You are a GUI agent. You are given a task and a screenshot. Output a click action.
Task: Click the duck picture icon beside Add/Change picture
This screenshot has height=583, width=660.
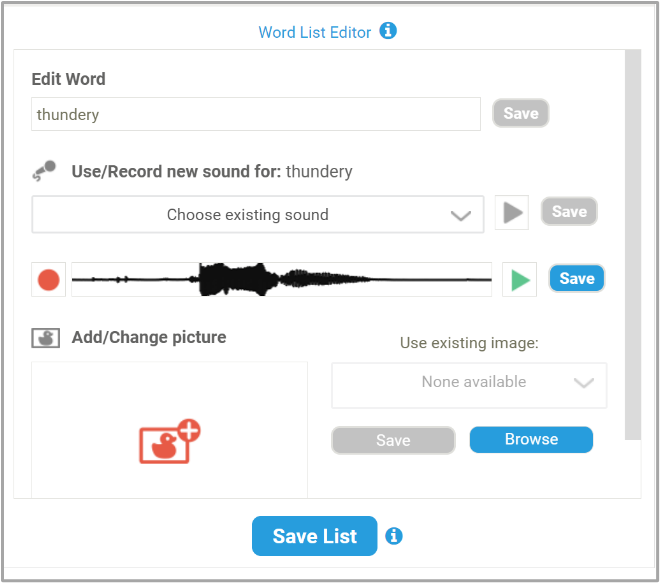point(45,338)
